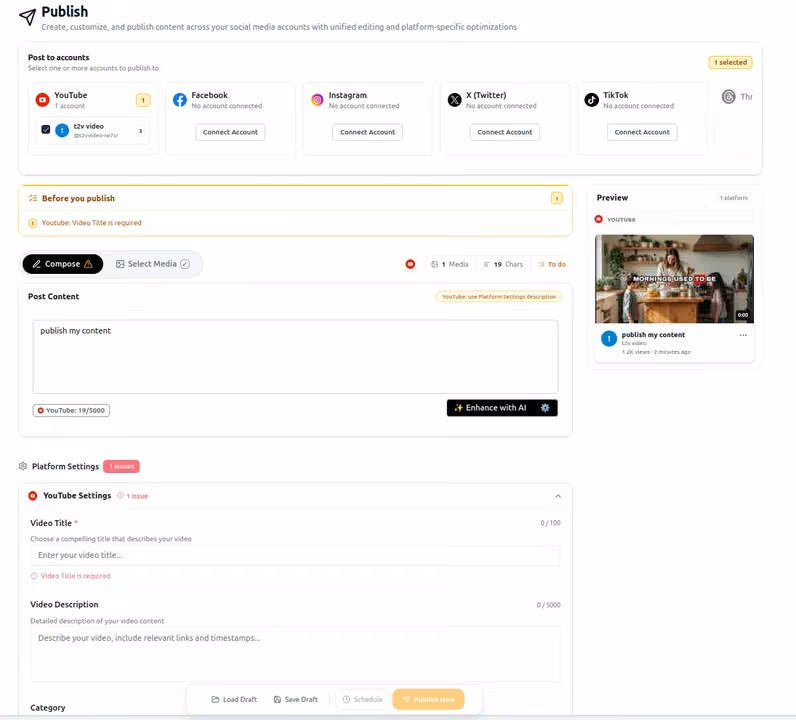Screen dimensions: 796x720
Task: Click the To do status indicator
Action: [x=552, y=265]
